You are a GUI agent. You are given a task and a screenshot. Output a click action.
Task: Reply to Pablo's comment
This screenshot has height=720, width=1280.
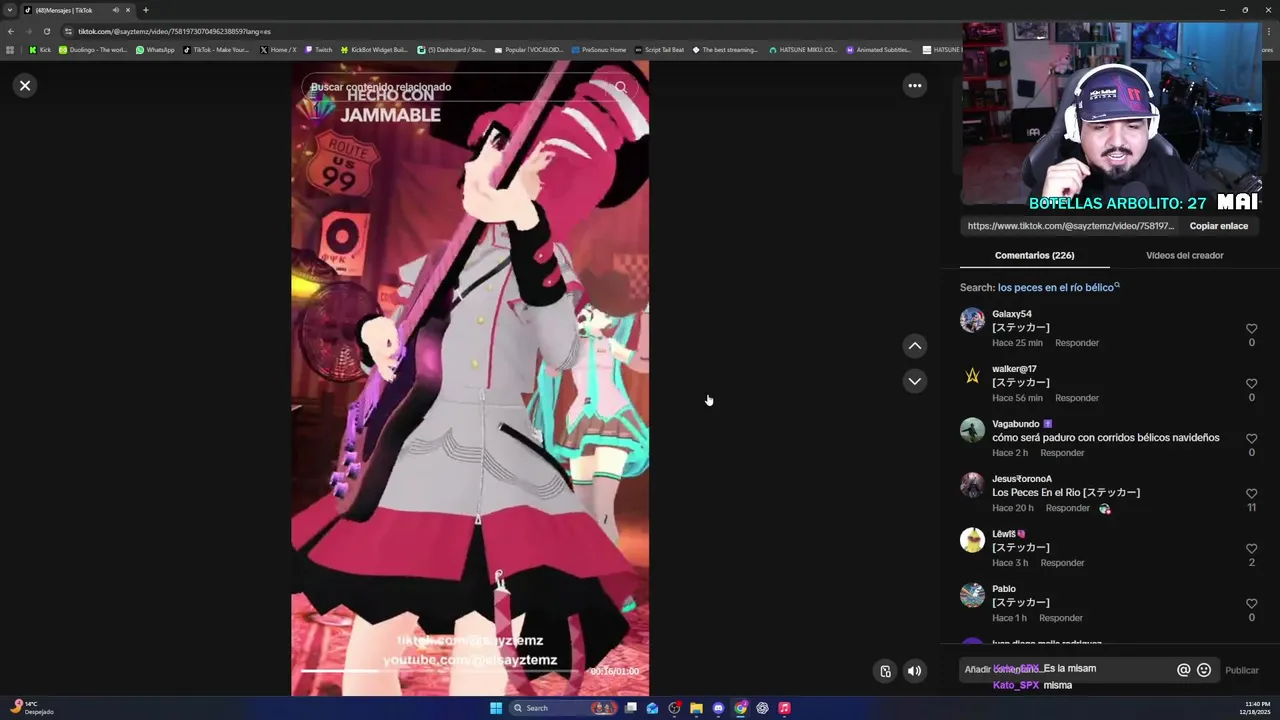click(x=1061, y=618)
